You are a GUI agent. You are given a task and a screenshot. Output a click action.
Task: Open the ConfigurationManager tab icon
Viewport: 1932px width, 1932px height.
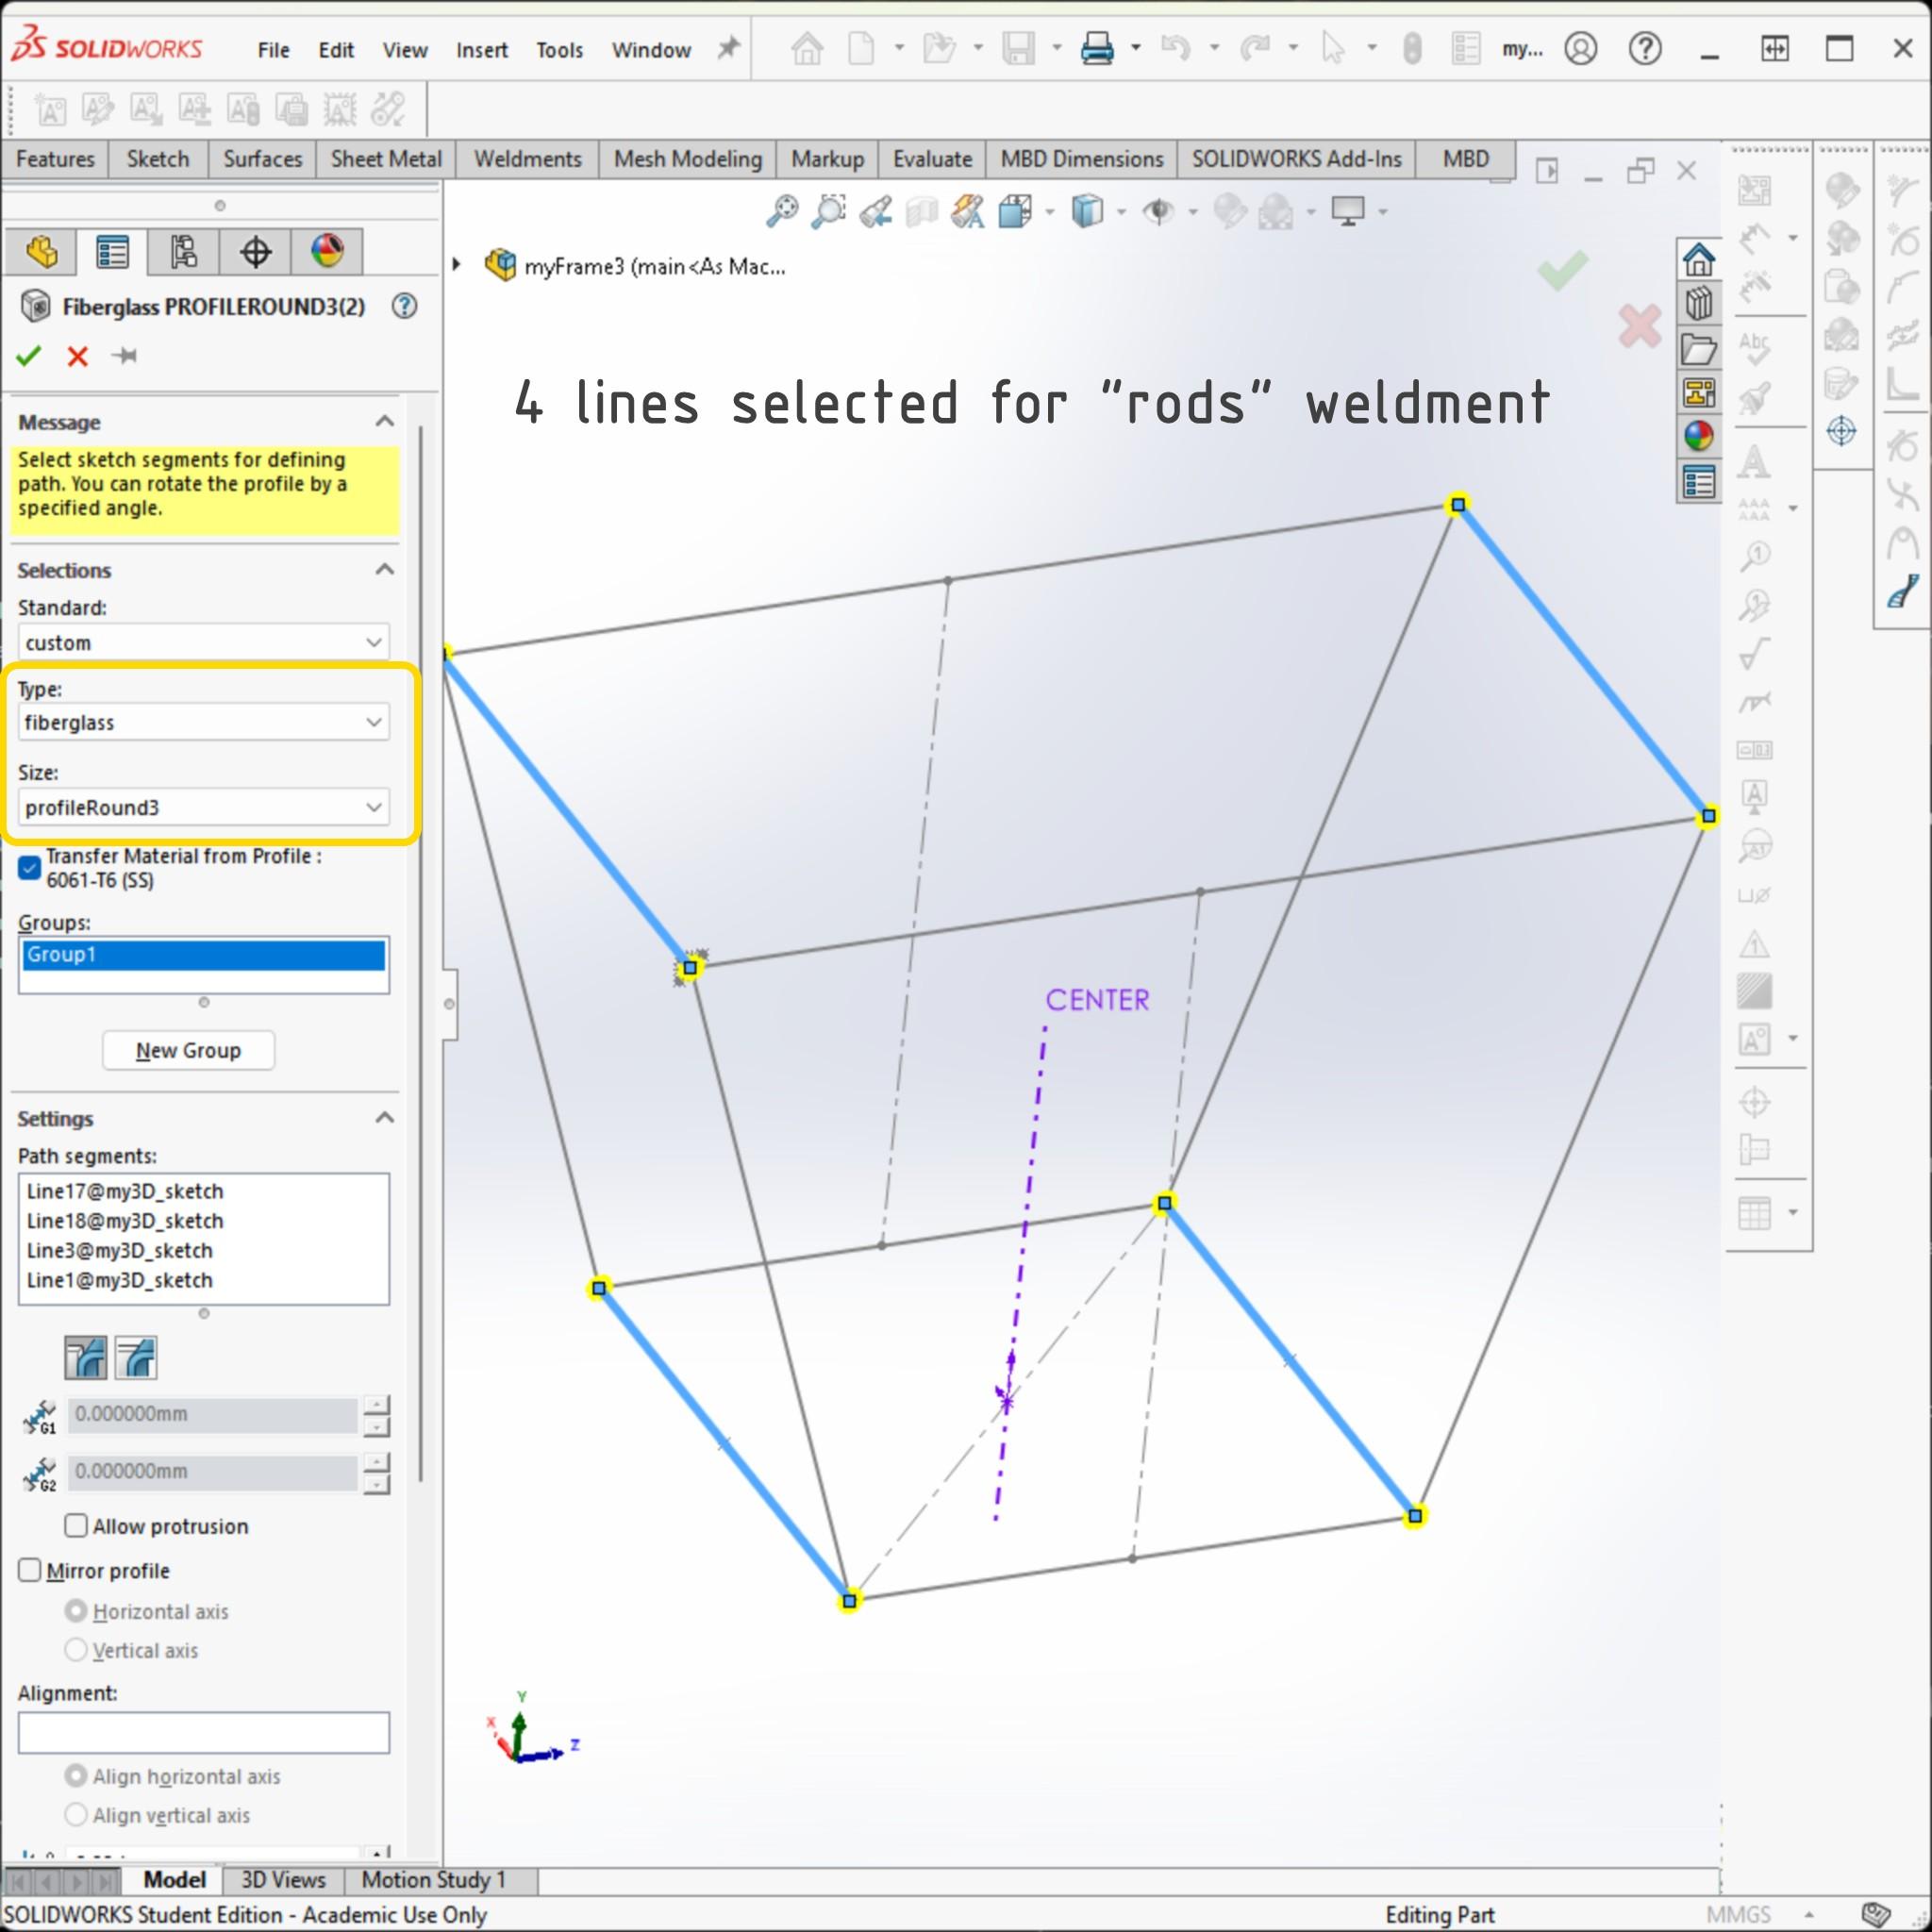click(x=183, y=252)
